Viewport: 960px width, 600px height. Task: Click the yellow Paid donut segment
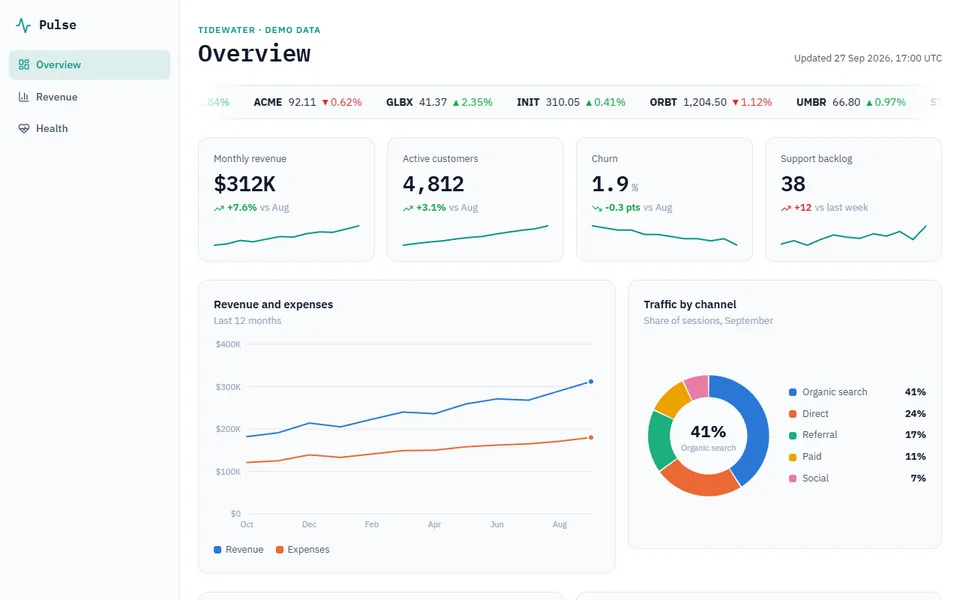tap(672, 399)
